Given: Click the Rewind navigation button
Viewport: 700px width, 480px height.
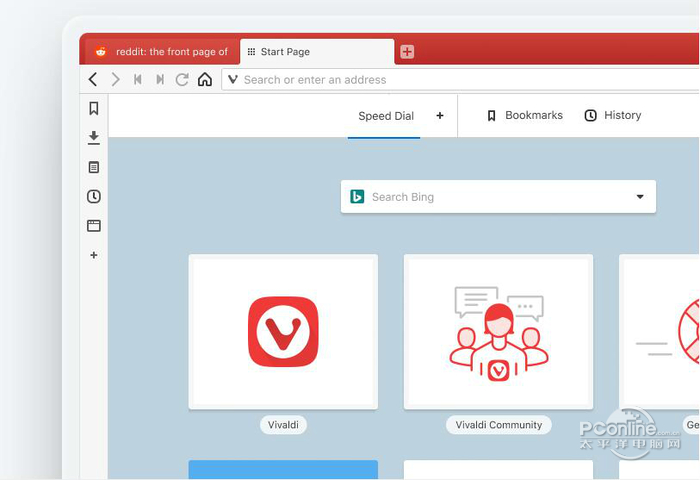Looking at the screenshot, I should tap(138, 79).
